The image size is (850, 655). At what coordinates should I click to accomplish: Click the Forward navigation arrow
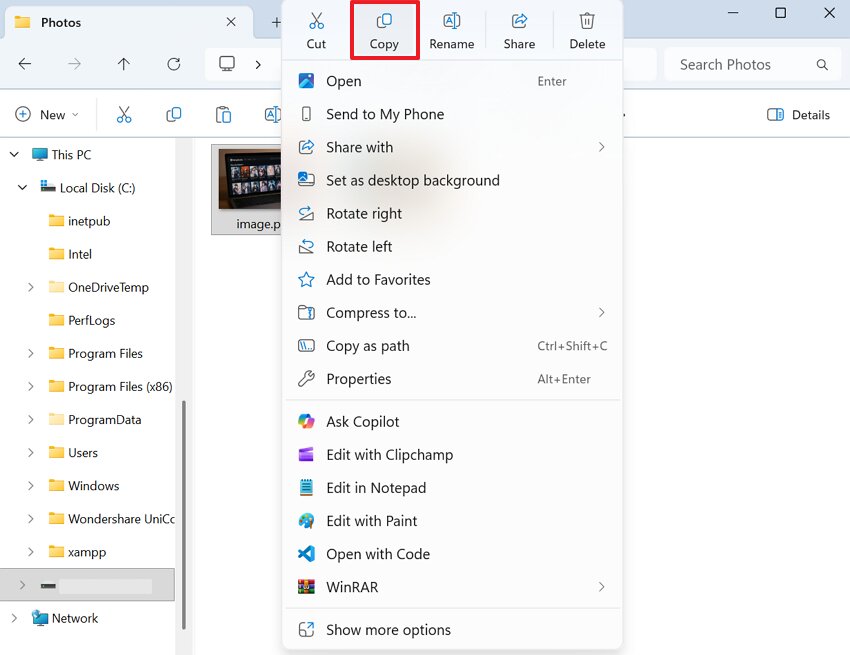click(x=74, y=64)
